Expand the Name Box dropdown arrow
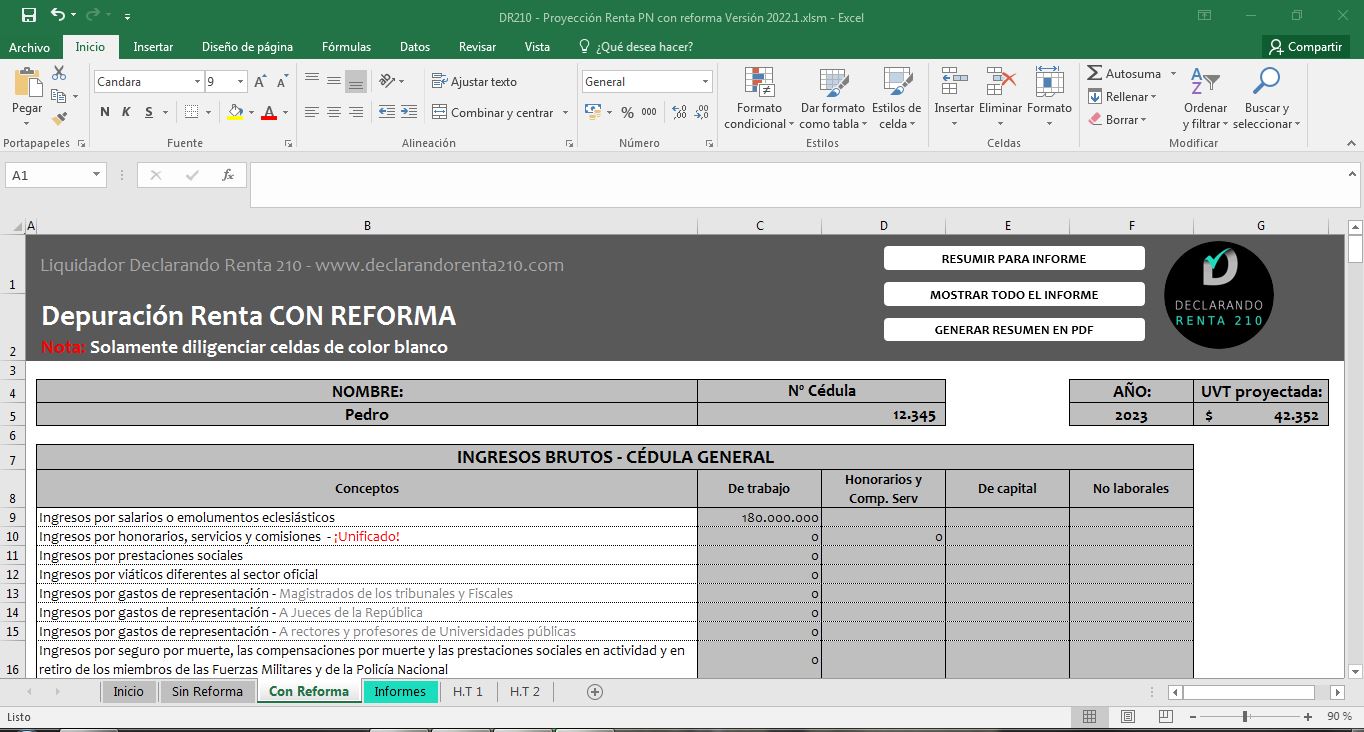1364x732 pixels. (97, 175)
